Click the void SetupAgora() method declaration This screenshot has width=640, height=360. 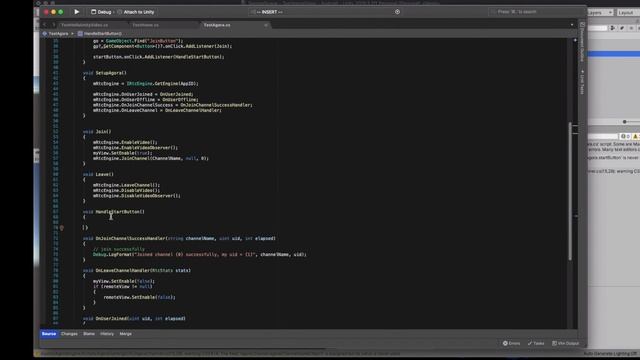[104, 73]
